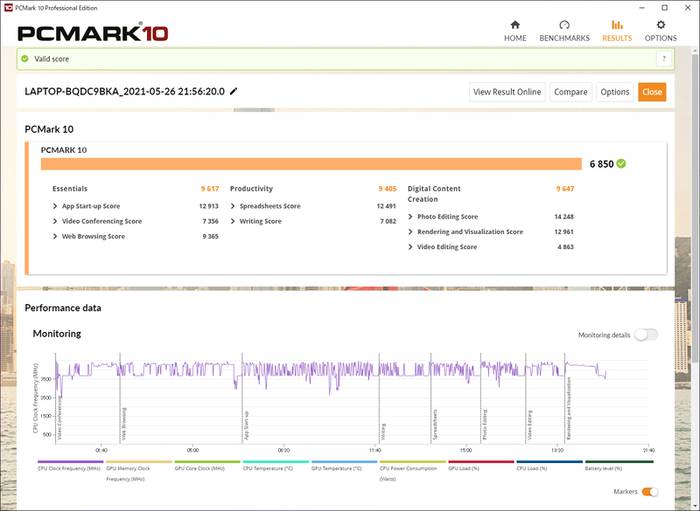Toggle CPU Power Consumption legend series
700x511 pixels.
click(x=412, y=472)
